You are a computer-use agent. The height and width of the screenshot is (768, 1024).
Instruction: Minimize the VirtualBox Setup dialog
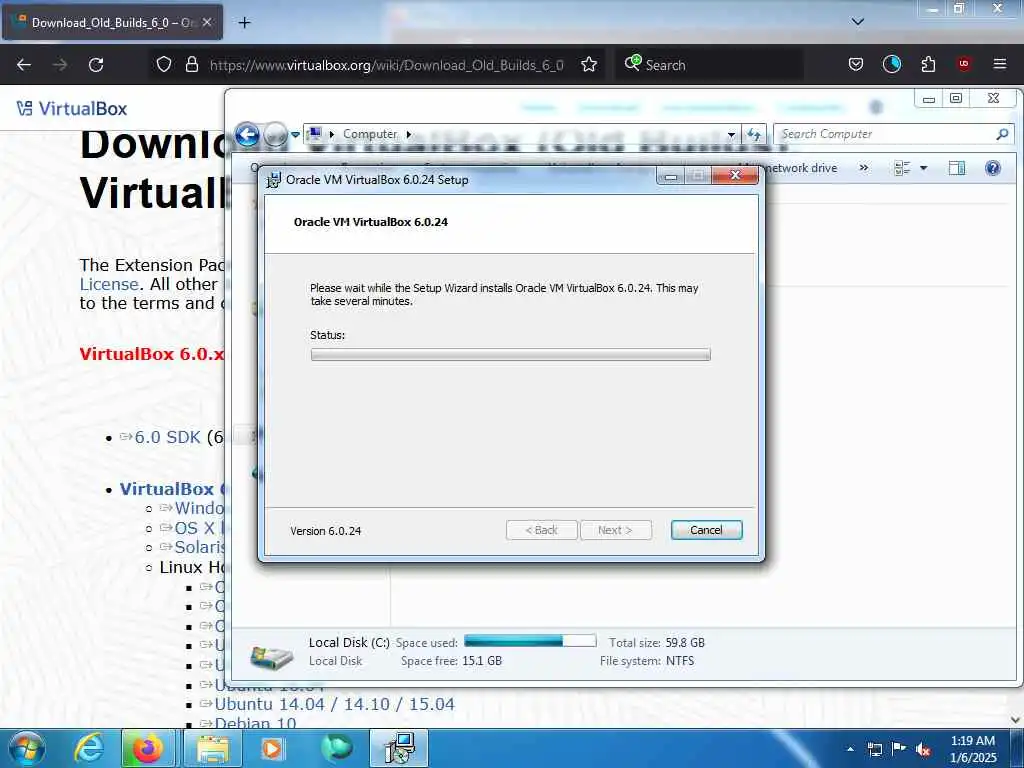pyautogui.click(x=670, y=176)
